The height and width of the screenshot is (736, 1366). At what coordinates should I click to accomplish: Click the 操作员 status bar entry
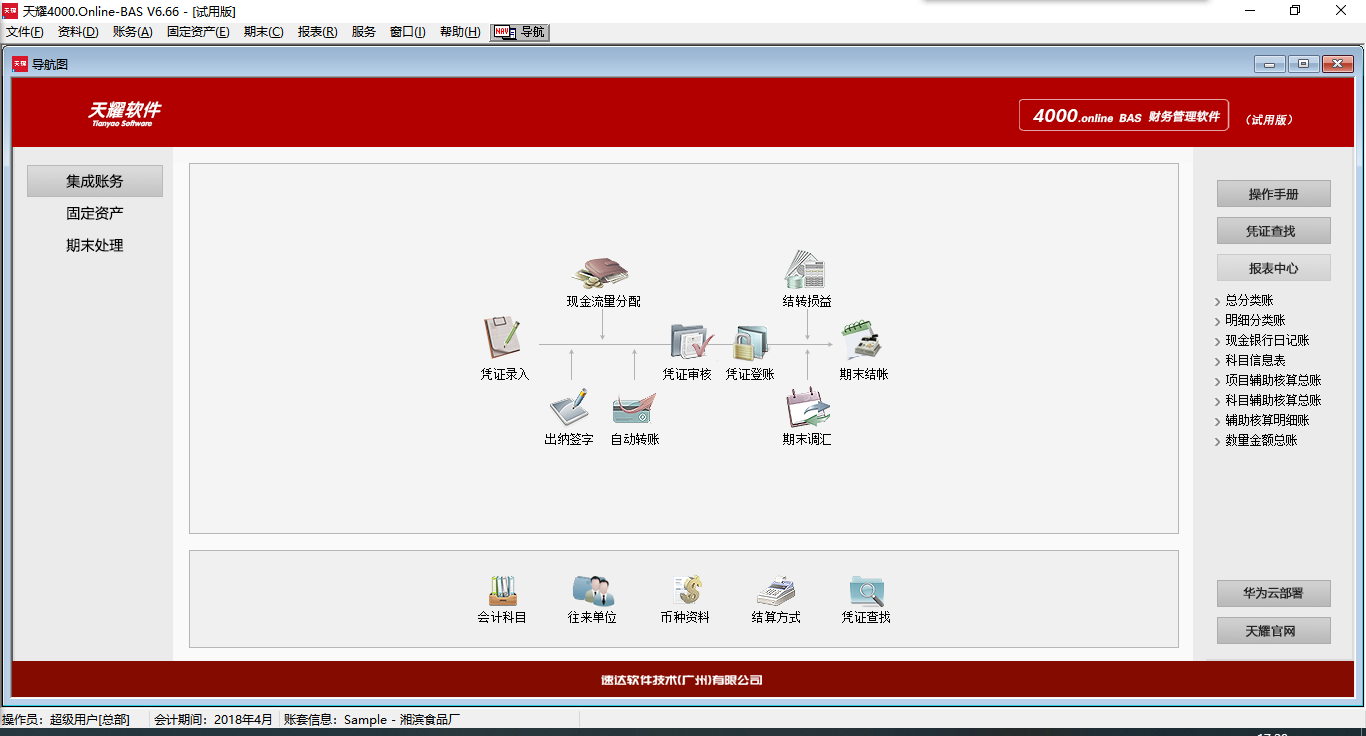[x=66, y=719]
